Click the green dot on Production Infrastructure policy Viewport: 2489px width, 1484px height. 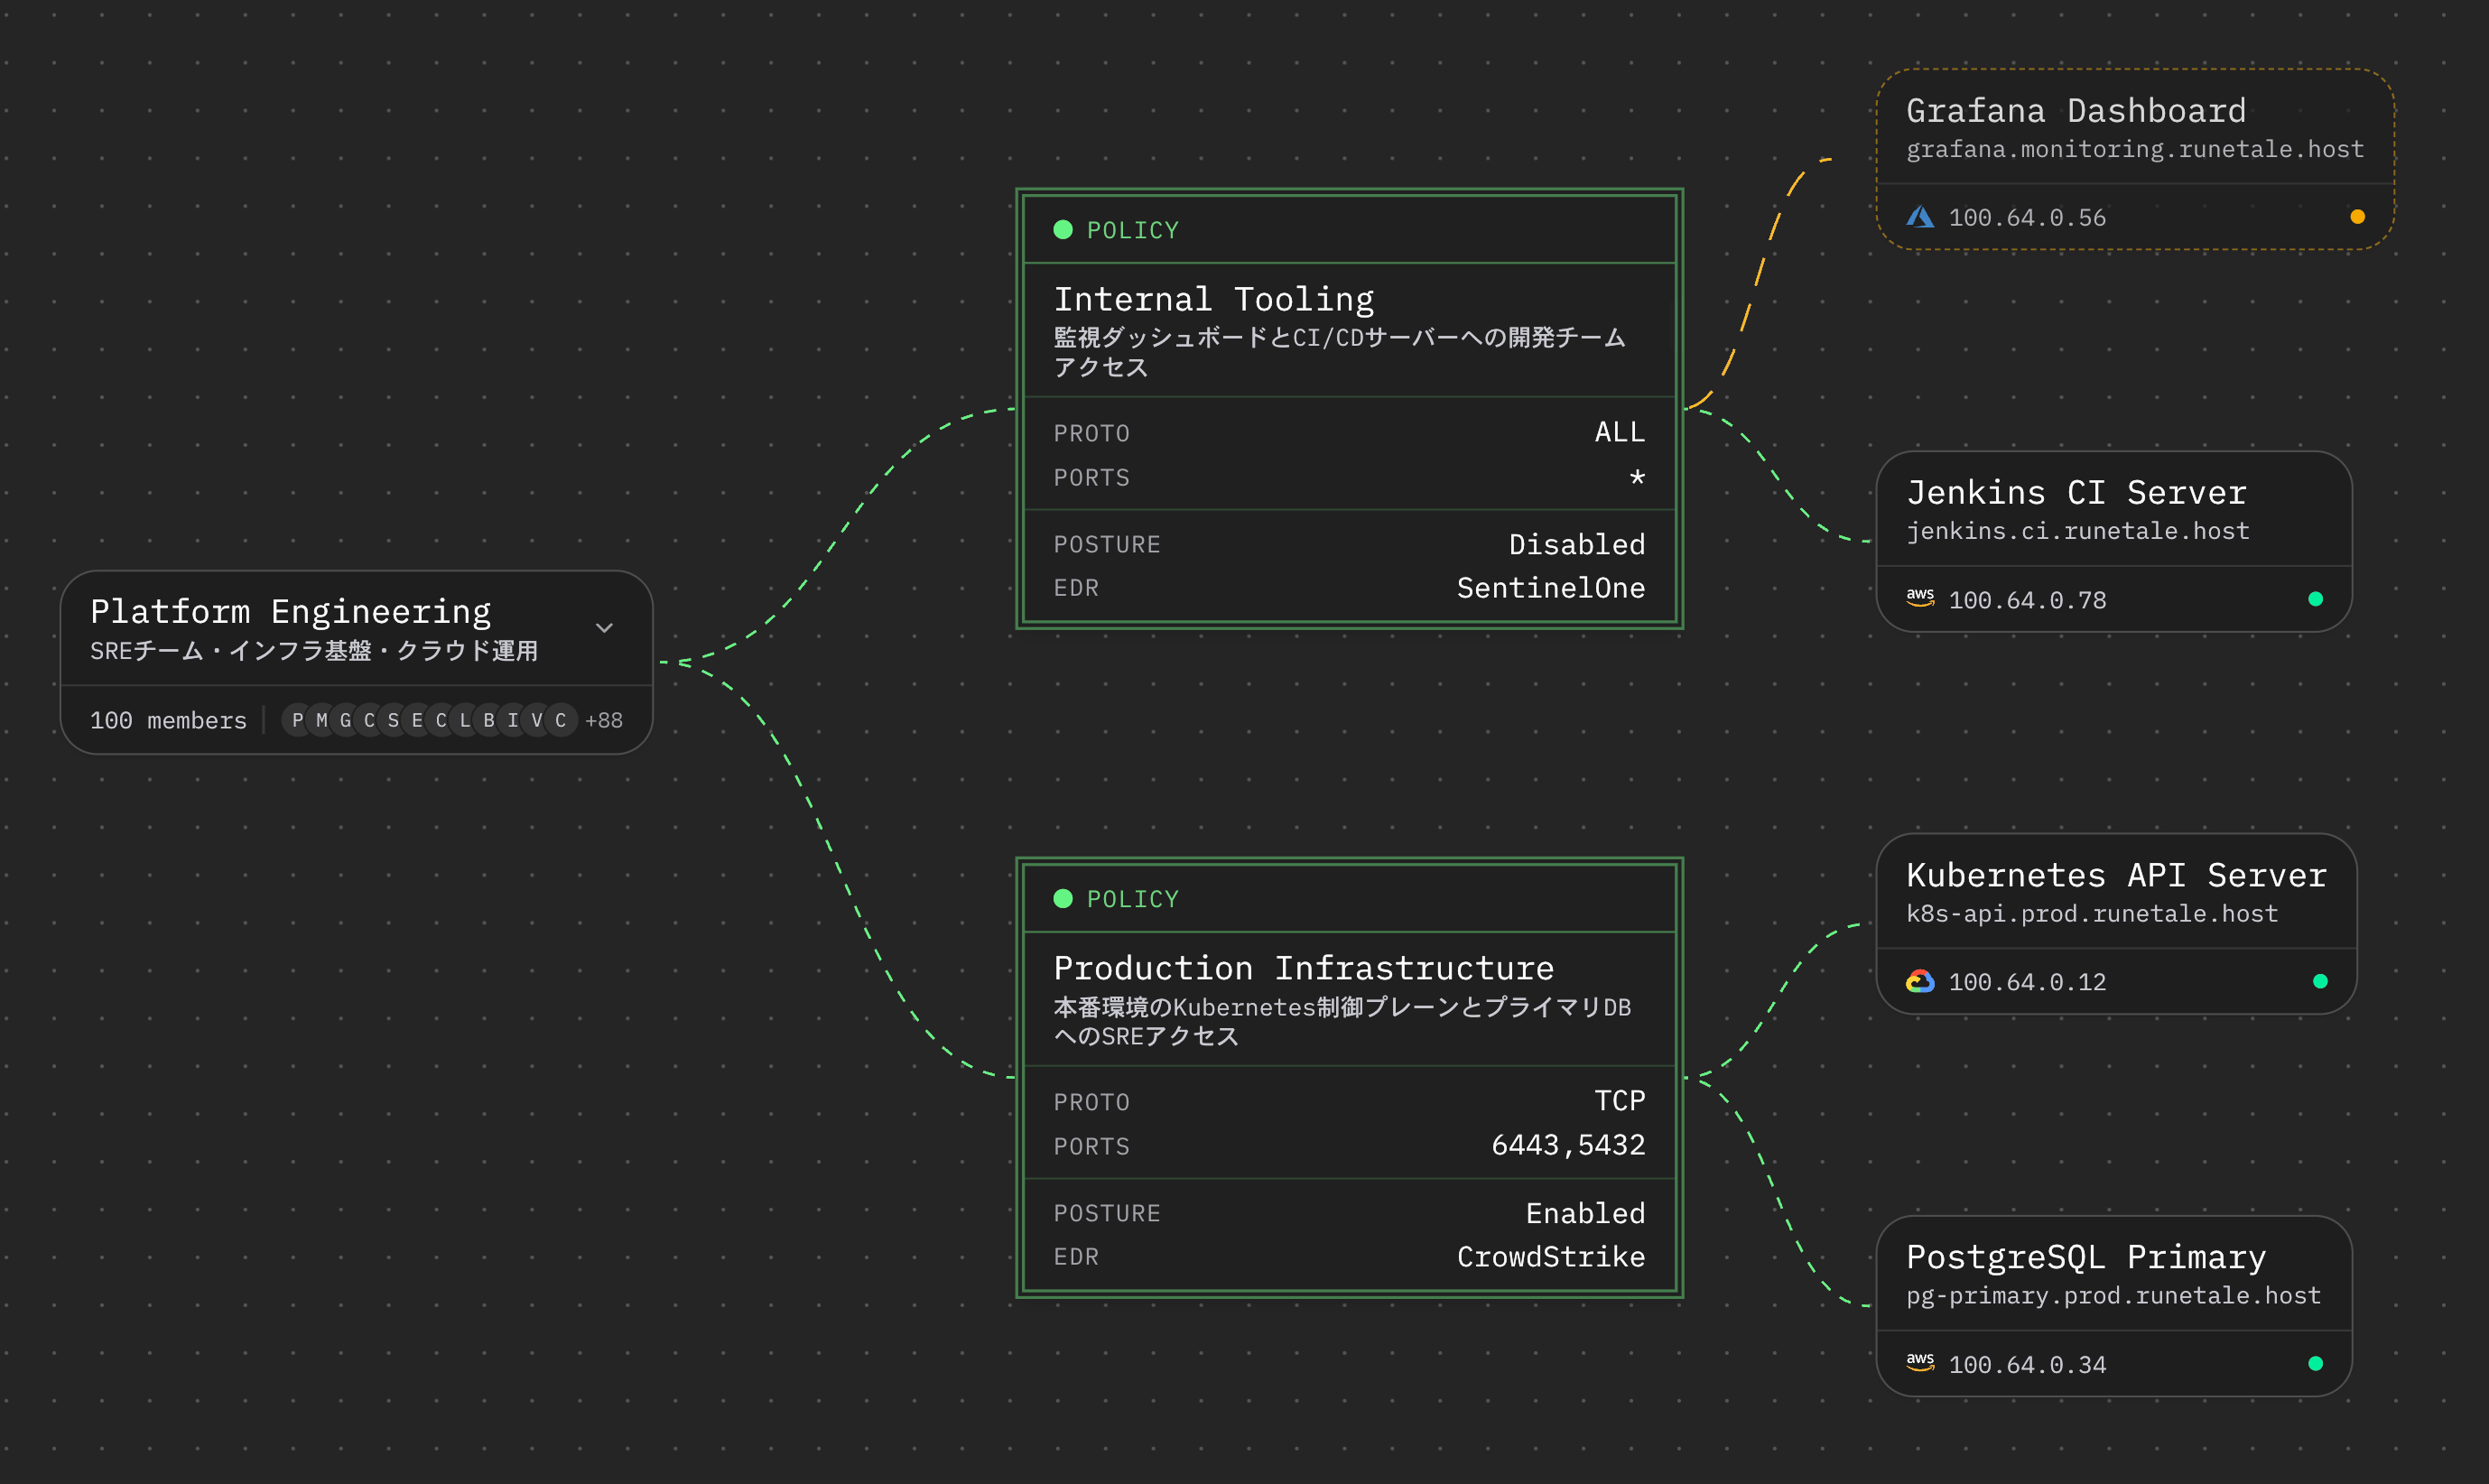pos(1063,899)
